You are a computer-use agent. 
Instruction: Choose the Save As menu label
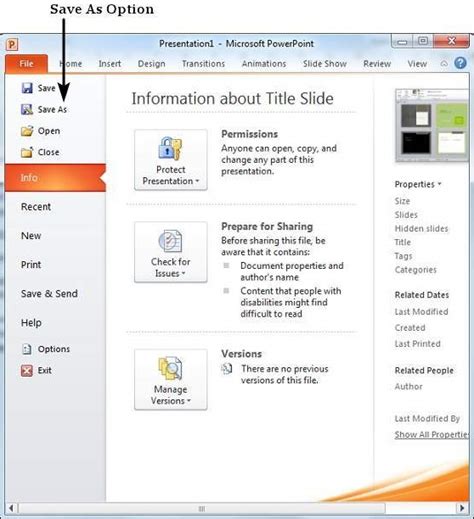coord(52,109)
